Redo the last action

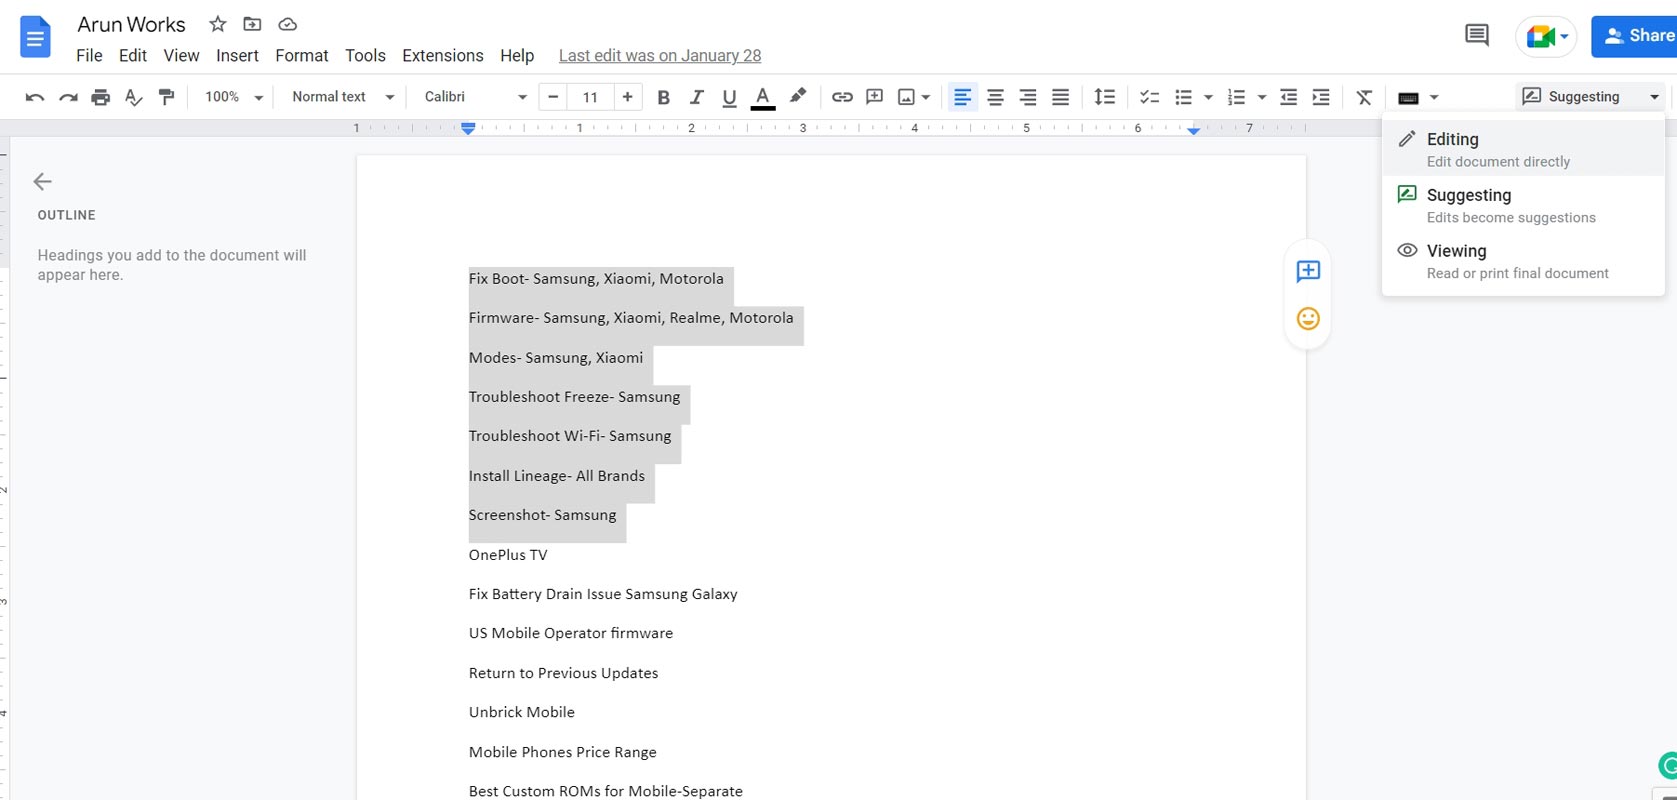tap(68, 97)
